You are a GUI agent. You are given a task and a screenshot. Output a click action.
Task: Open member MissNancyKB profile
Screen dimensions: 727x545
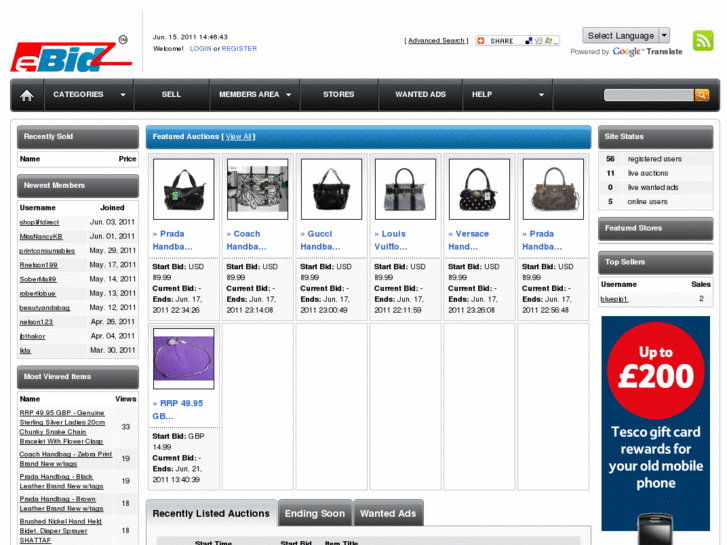(x=41, y=237)
